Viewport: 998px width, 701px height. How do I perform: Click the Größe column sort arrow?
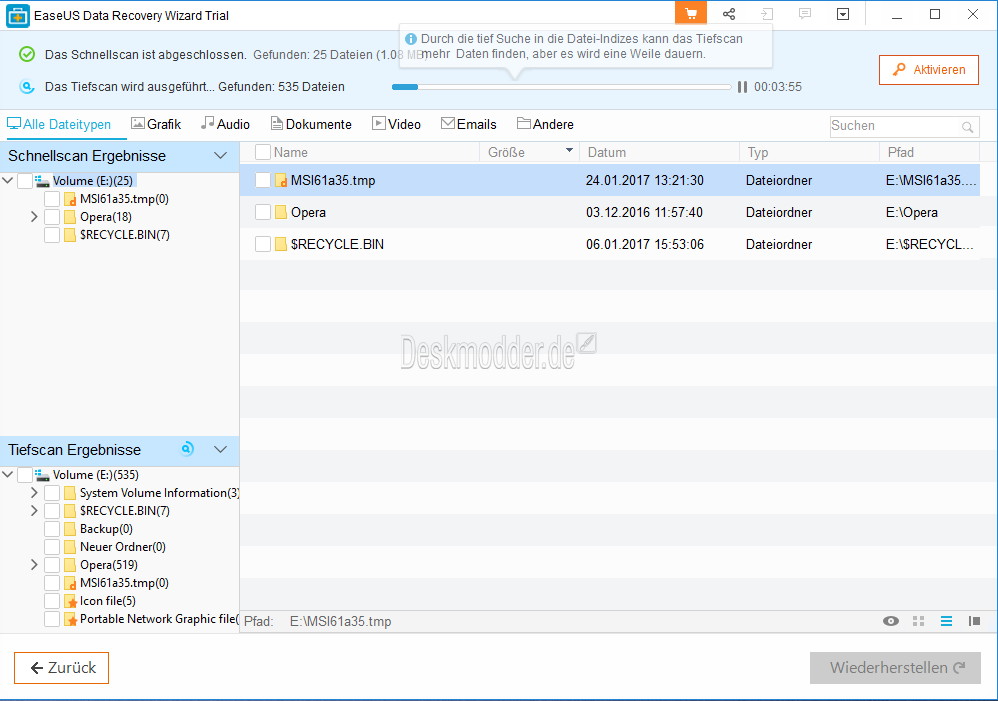[569, 151]
